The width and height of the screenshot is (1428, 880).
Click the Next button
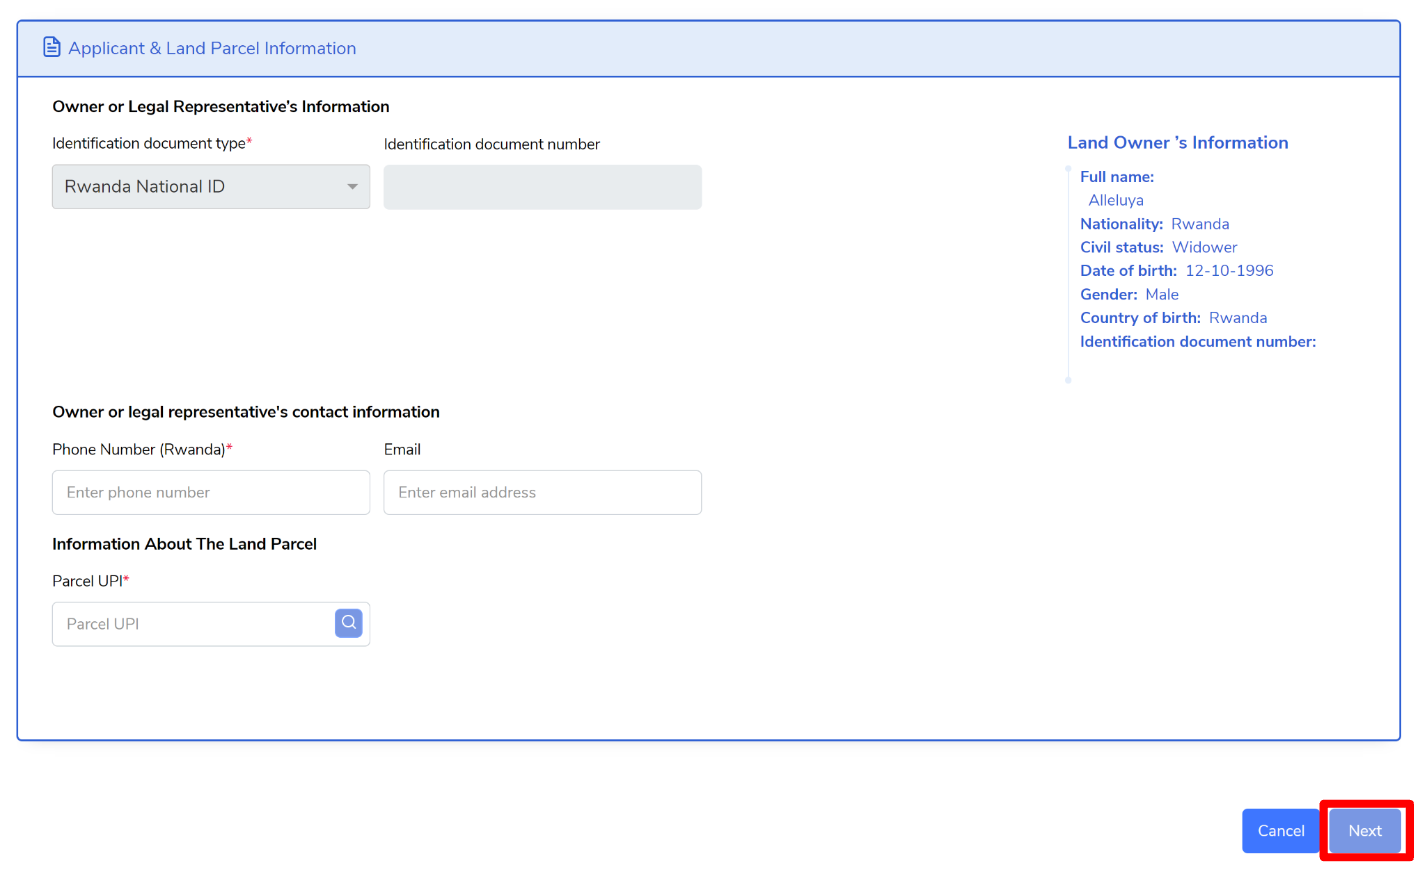1365,831
